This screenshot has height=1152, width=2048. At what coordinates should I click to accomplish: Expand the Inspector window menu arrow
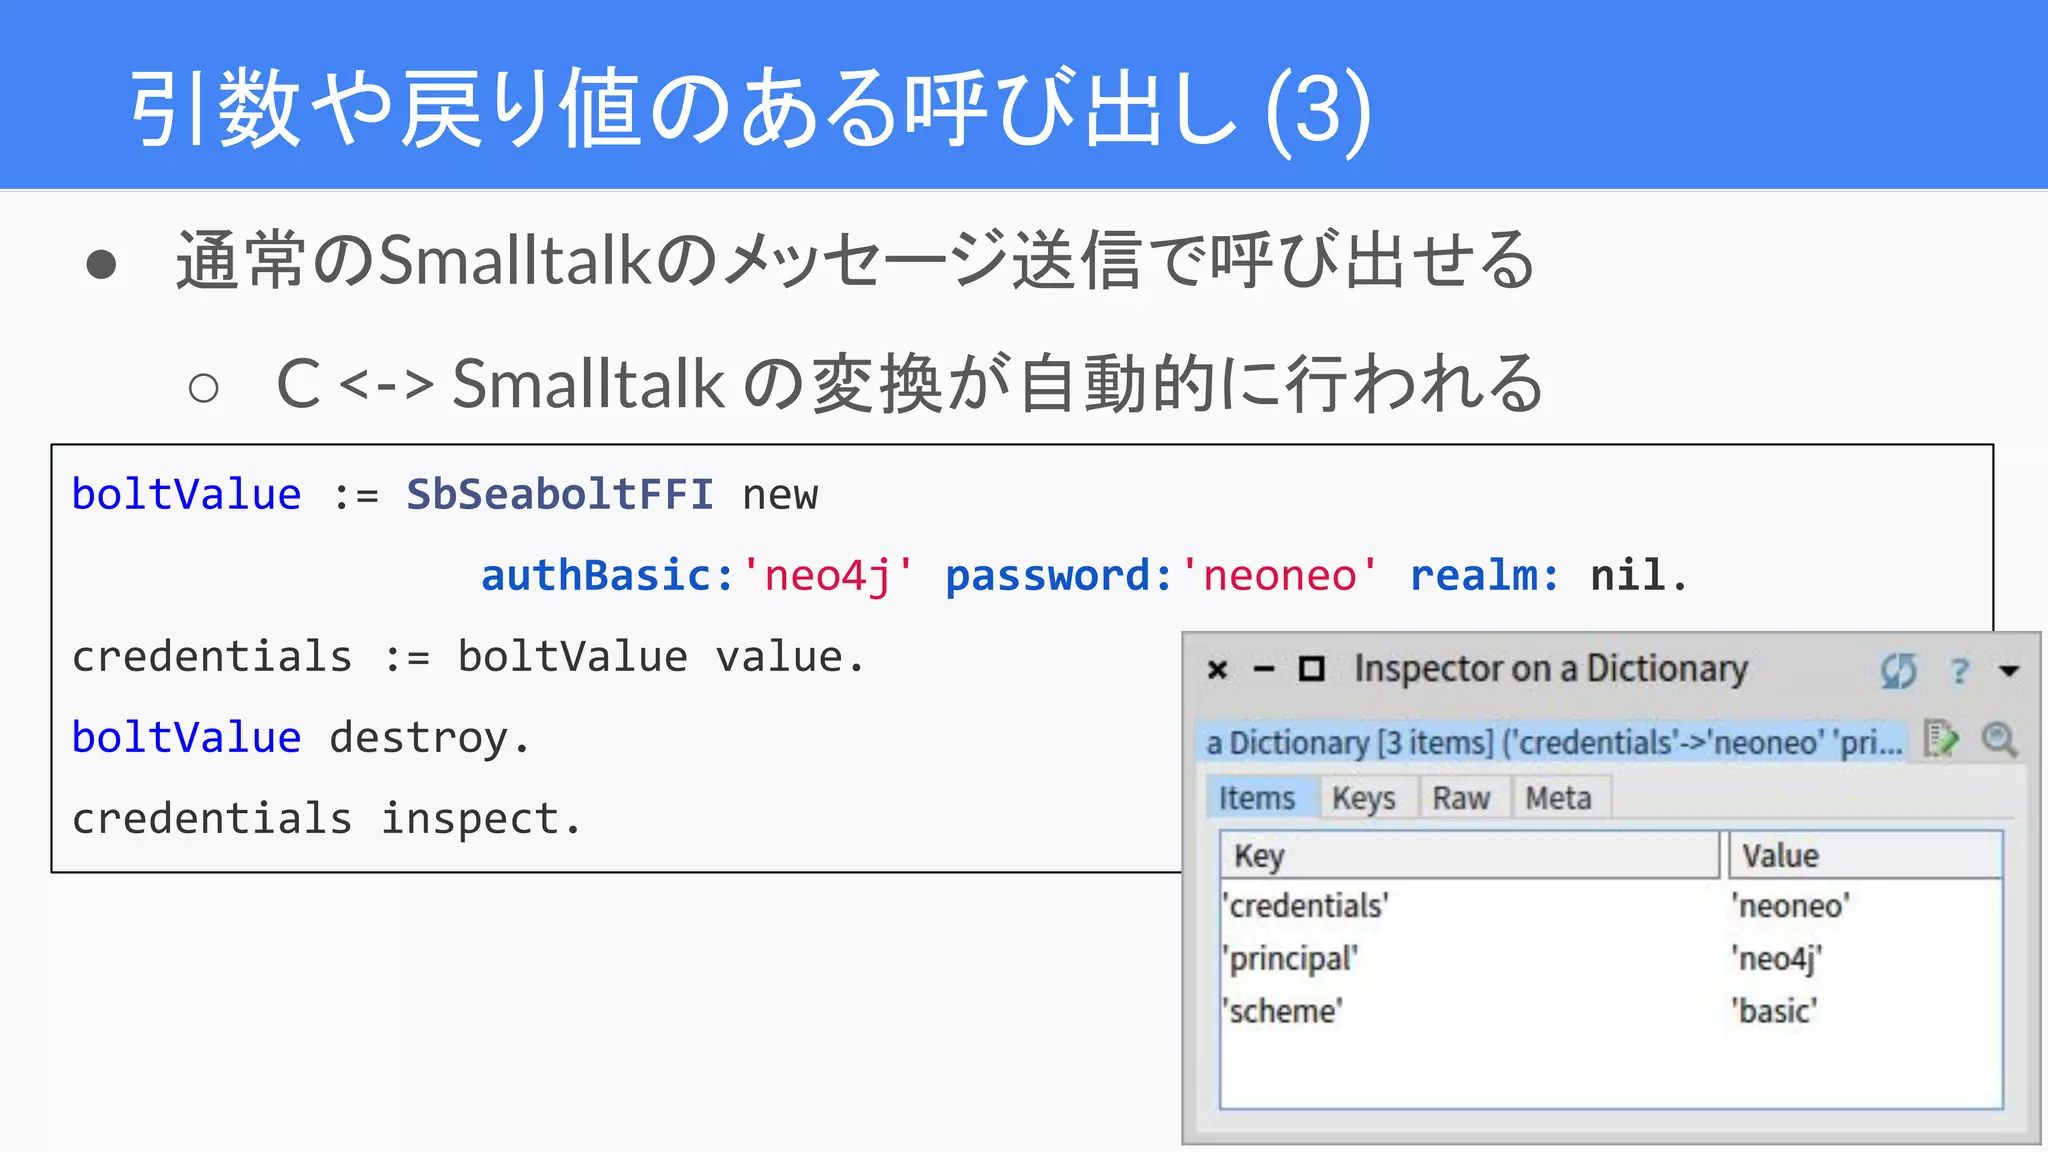[x=2010, y=671]
